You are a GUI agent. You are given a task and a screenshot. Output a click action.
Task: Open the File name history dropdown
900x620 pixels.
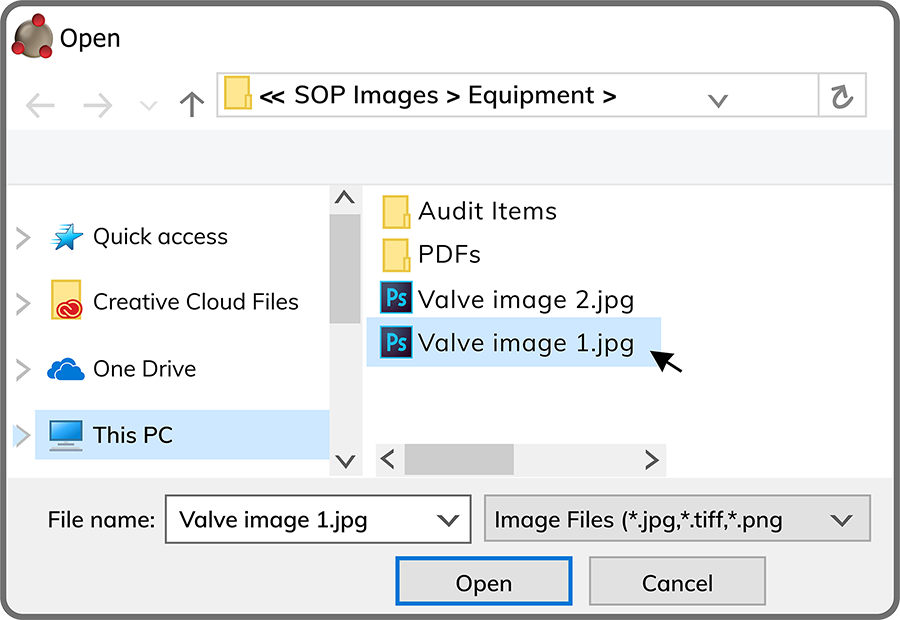pyautogui.click(x=447, y=521)
